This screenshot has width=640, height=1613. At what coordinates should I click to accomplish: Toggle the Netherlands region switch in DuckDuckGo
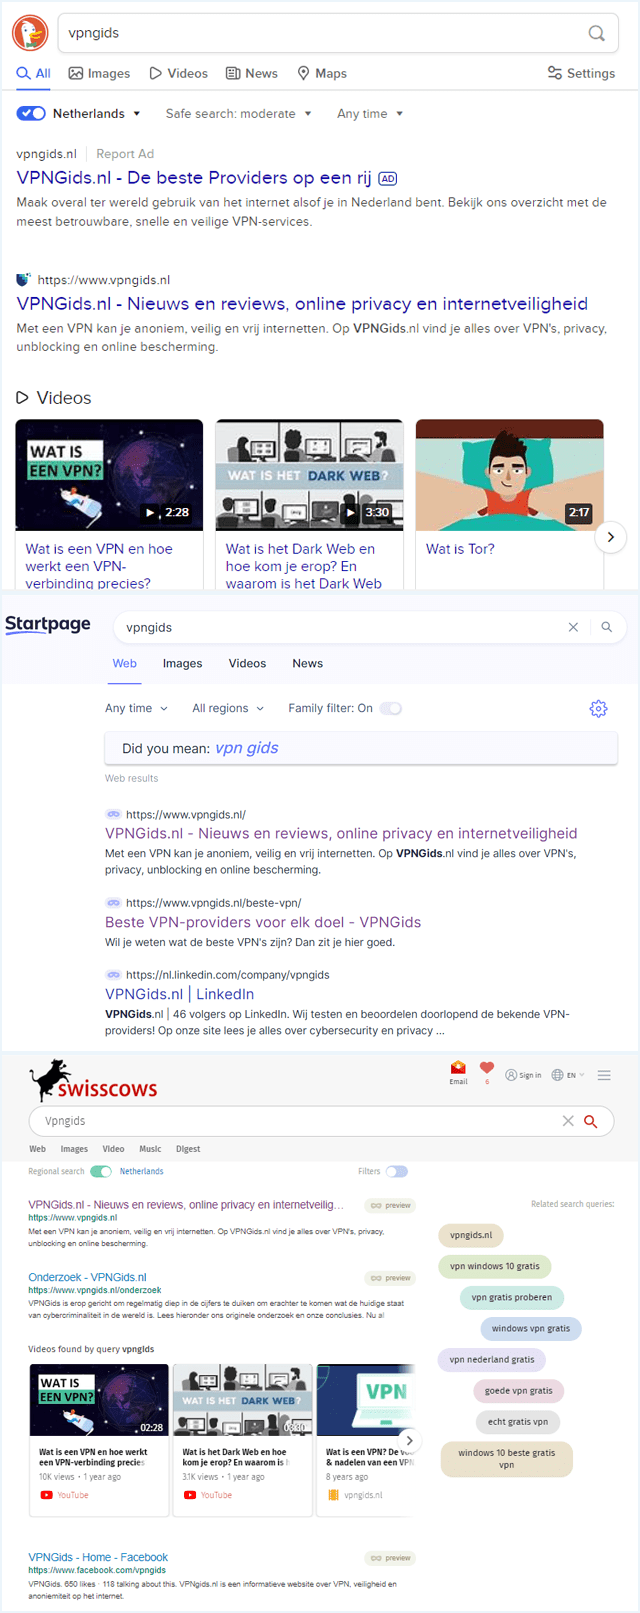pos(31,113)
